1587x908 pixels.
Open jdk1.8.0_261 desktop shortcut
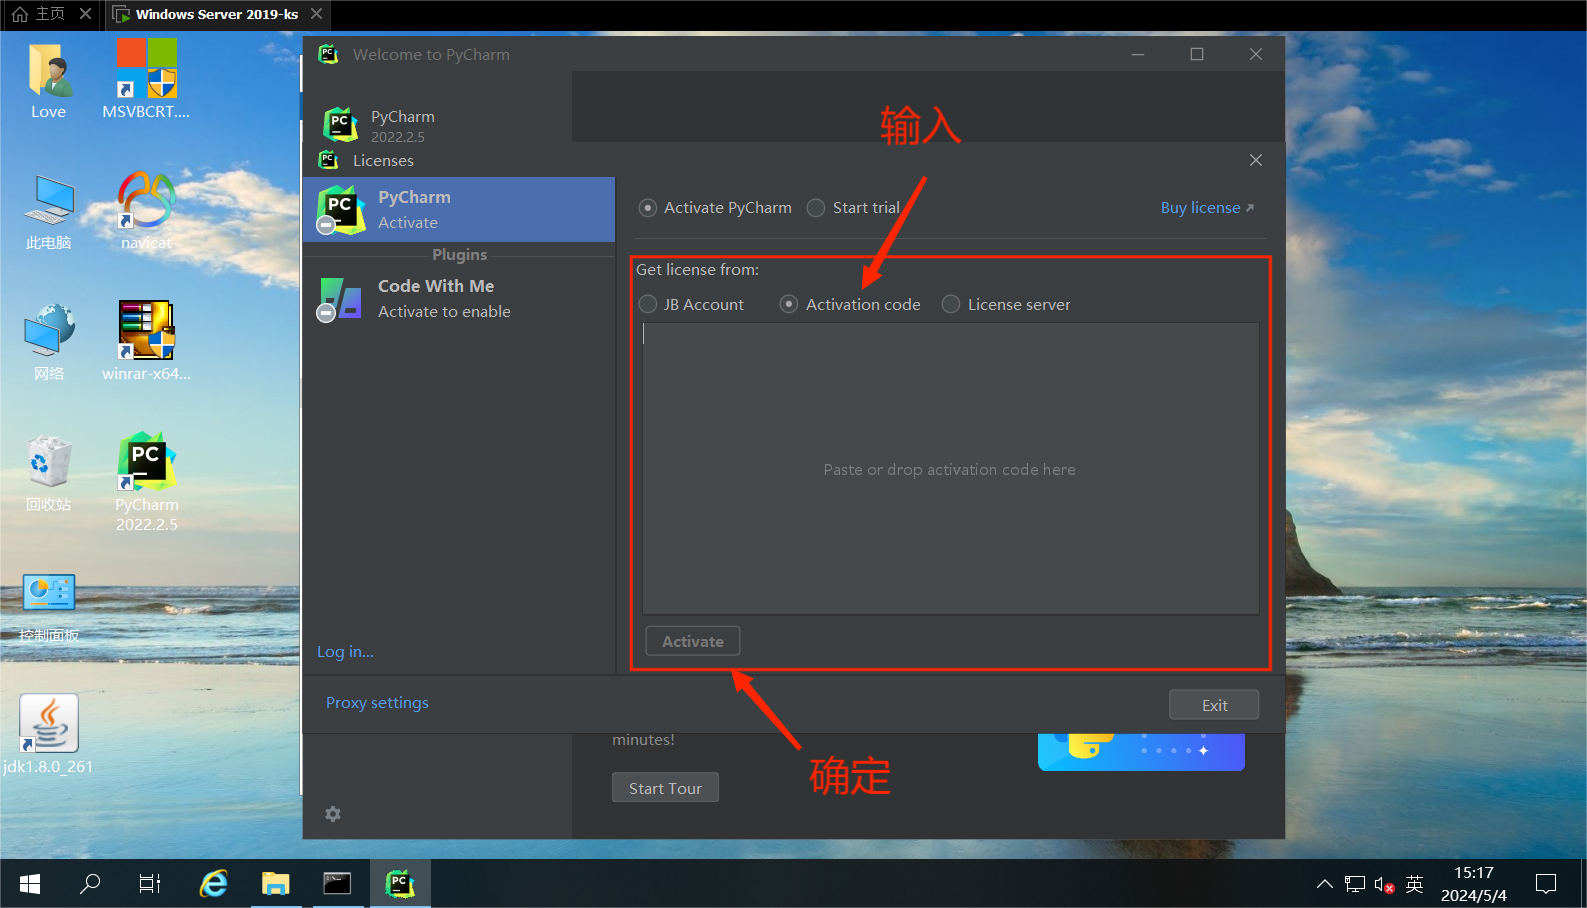[x=48, y=735]
